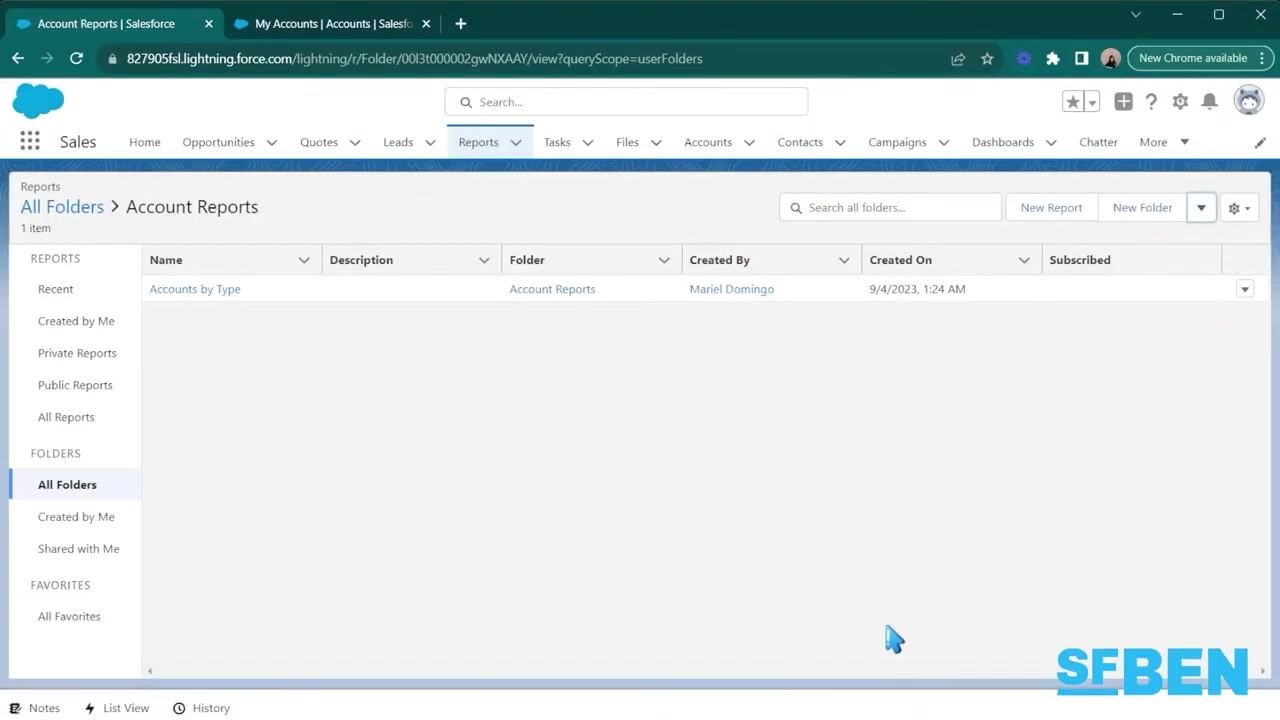The image size is (1280, 720).
Task: Open History in the utility bar
Action: point(201,708)
